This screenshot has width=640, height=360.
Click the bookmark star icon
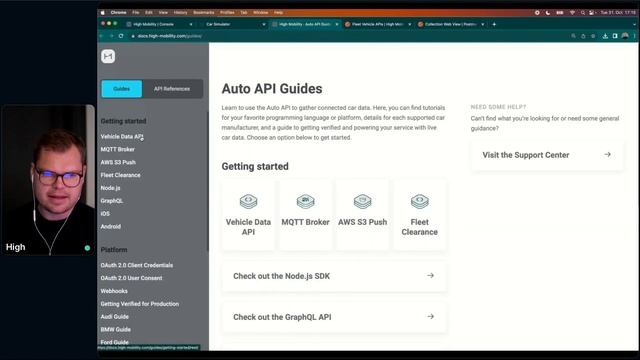point(593,36)
